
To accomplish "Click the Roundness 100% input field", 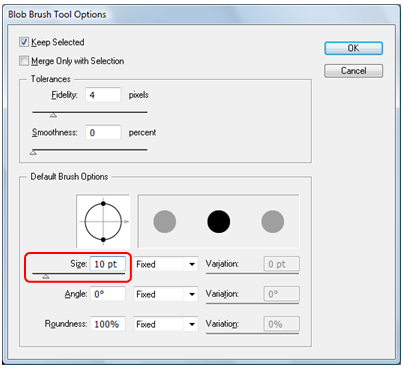I will pos(108,324).
